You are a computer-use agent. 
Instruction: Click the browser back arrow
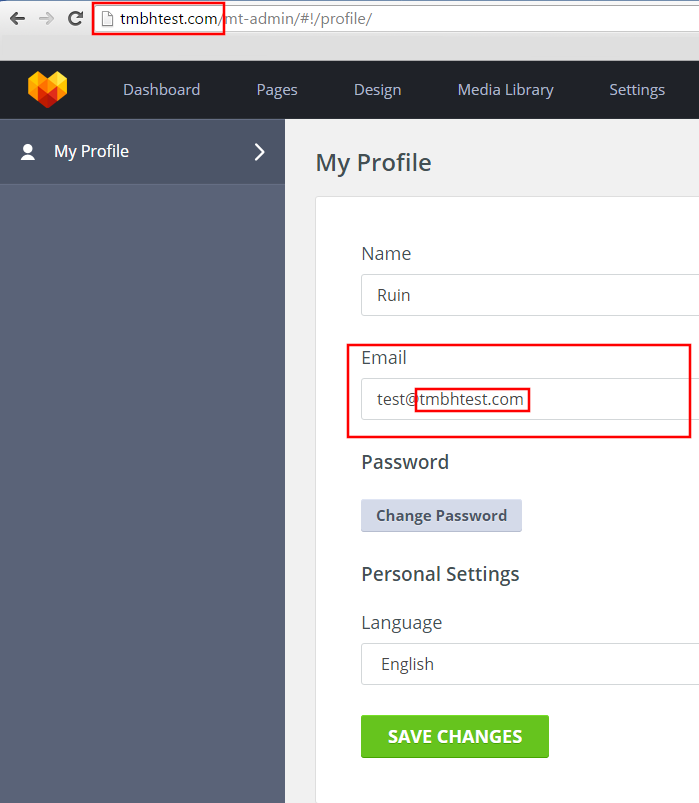pos(18,19)
